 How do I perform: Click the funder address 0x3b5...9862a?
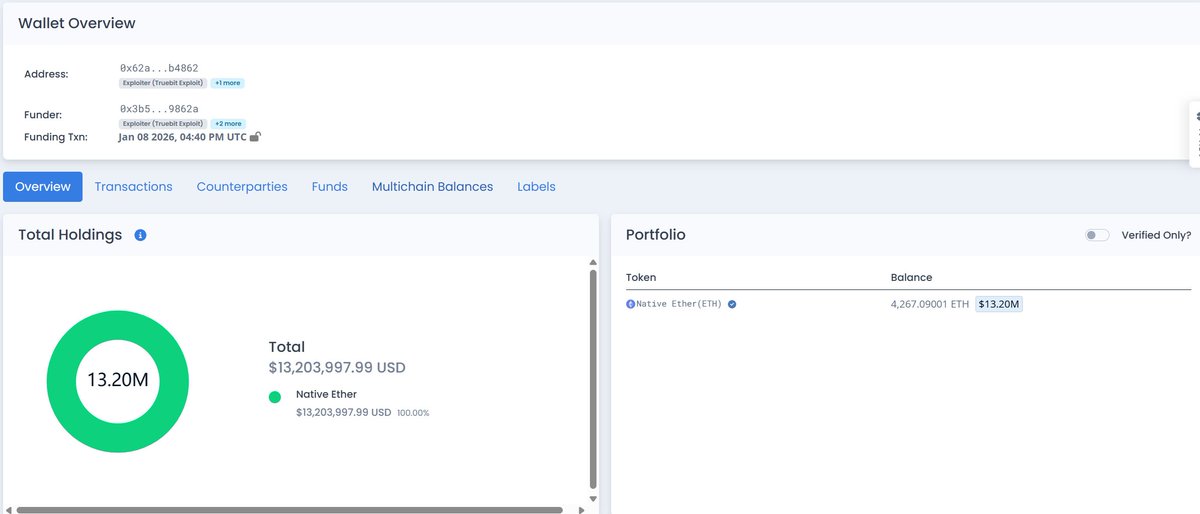click(x=159, y=109)
